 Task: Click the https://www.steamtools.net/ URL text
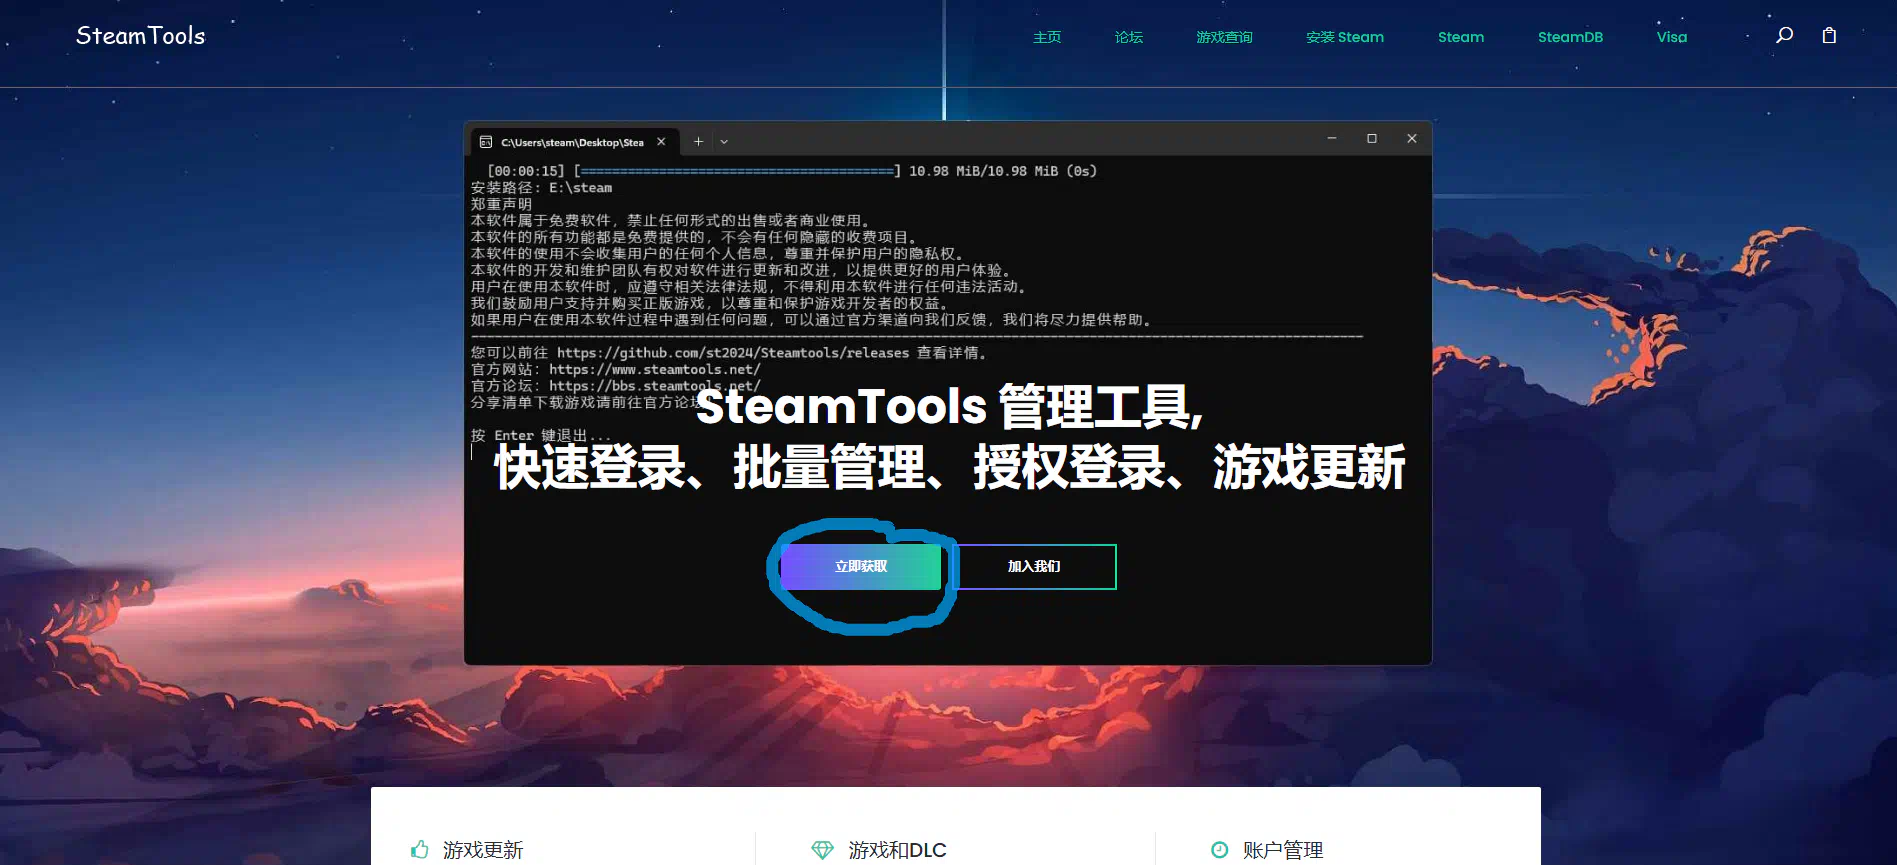(655, 369)
